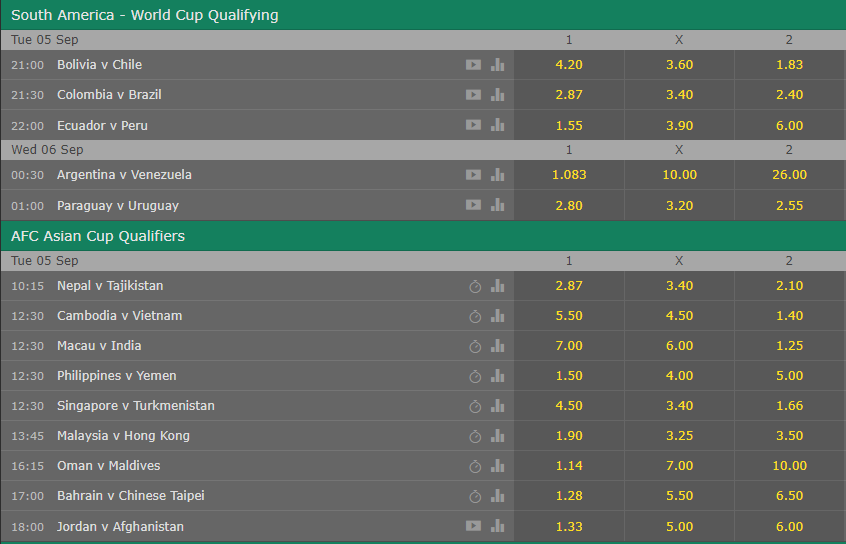
Task: Open live stream icon for Bolivia v Chile
Action: pos(473,65)
